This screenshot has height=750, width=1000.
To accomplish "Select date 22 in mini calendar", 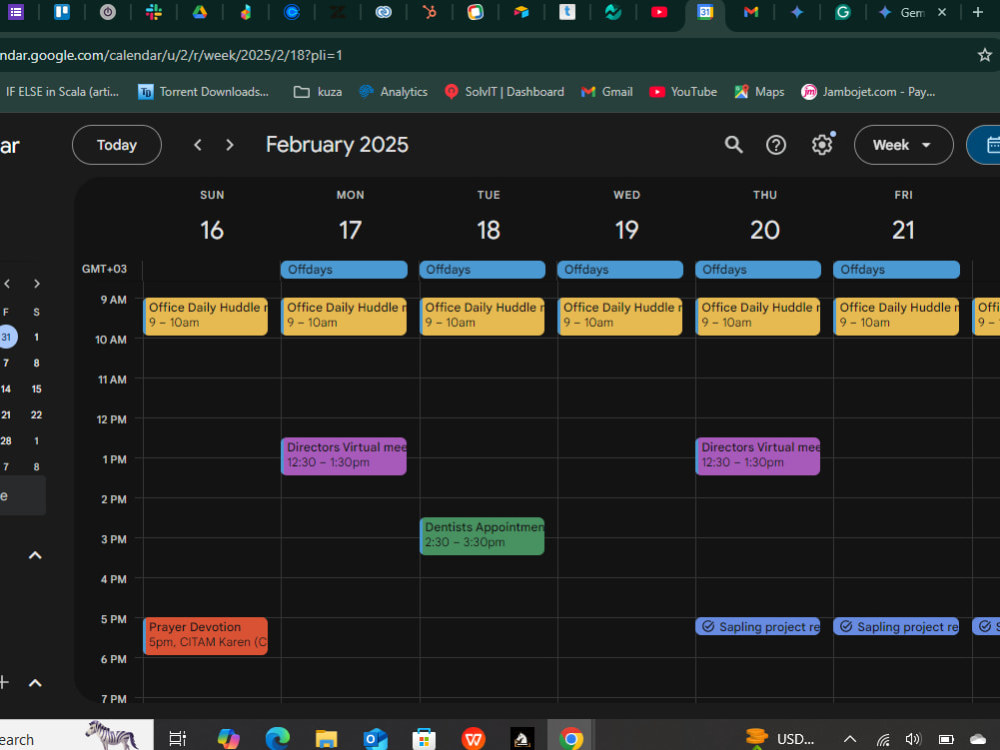I will 36,415.
